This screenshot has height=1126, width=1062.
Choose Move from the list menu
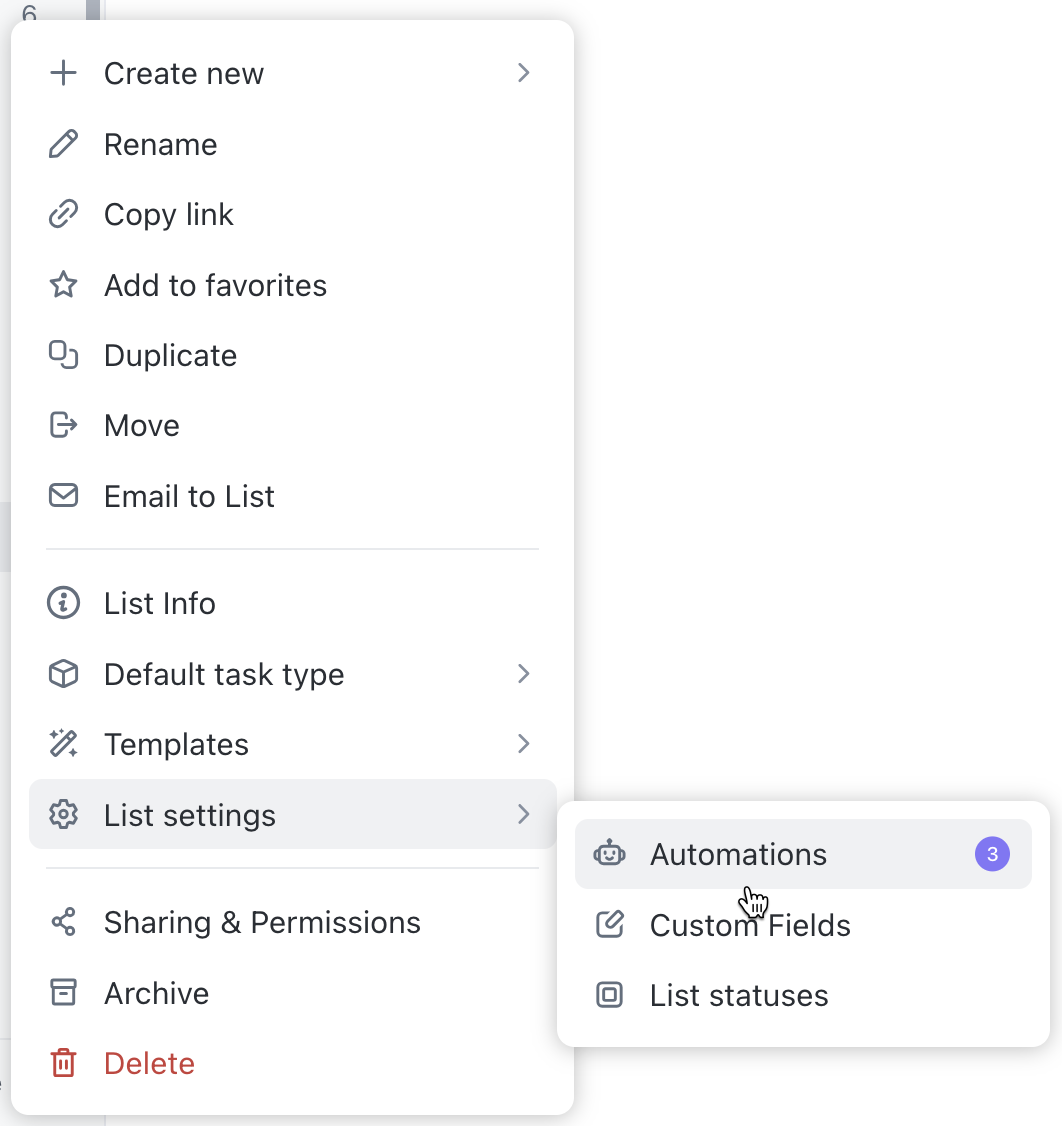coord(141,425)
